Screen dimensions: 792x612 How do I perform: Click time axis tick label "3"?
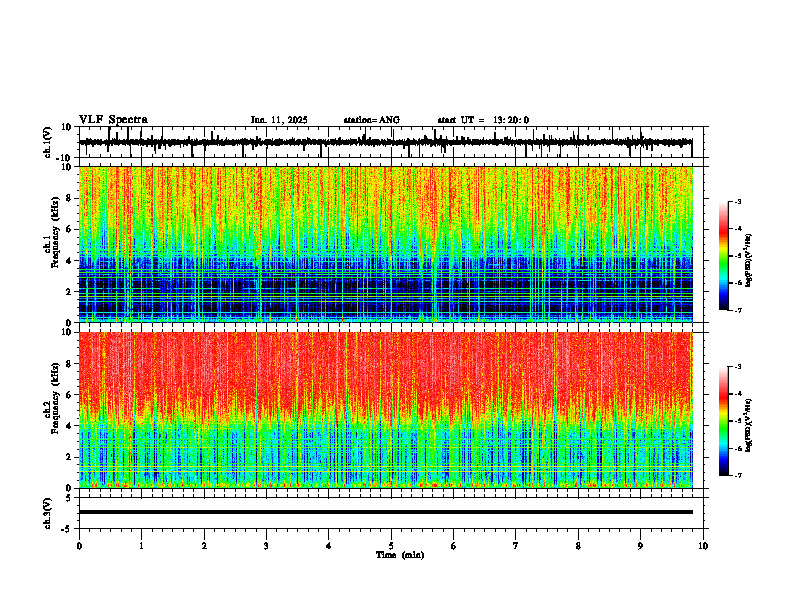point(266,546)
